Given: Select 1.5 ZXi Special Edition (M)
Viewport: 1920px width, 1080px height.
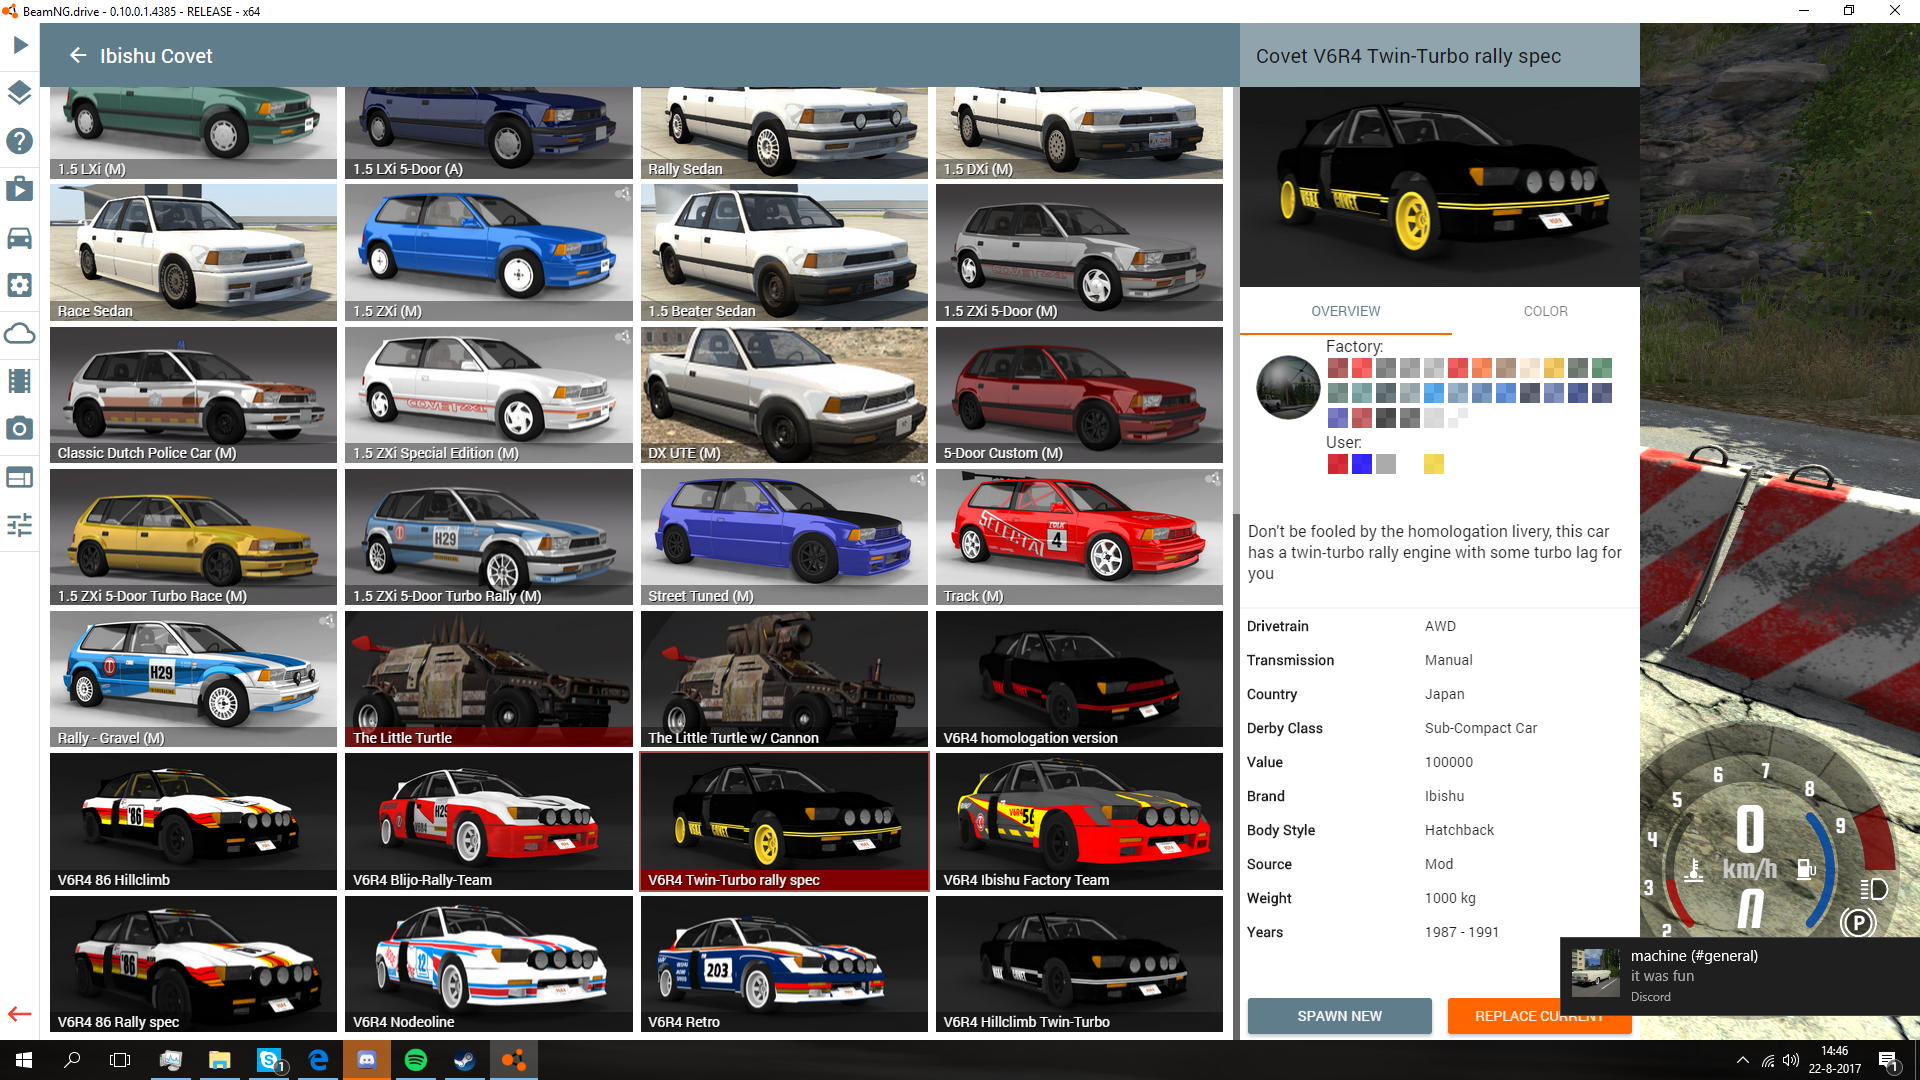Looking at the screenshot, I should click(489, 395).
